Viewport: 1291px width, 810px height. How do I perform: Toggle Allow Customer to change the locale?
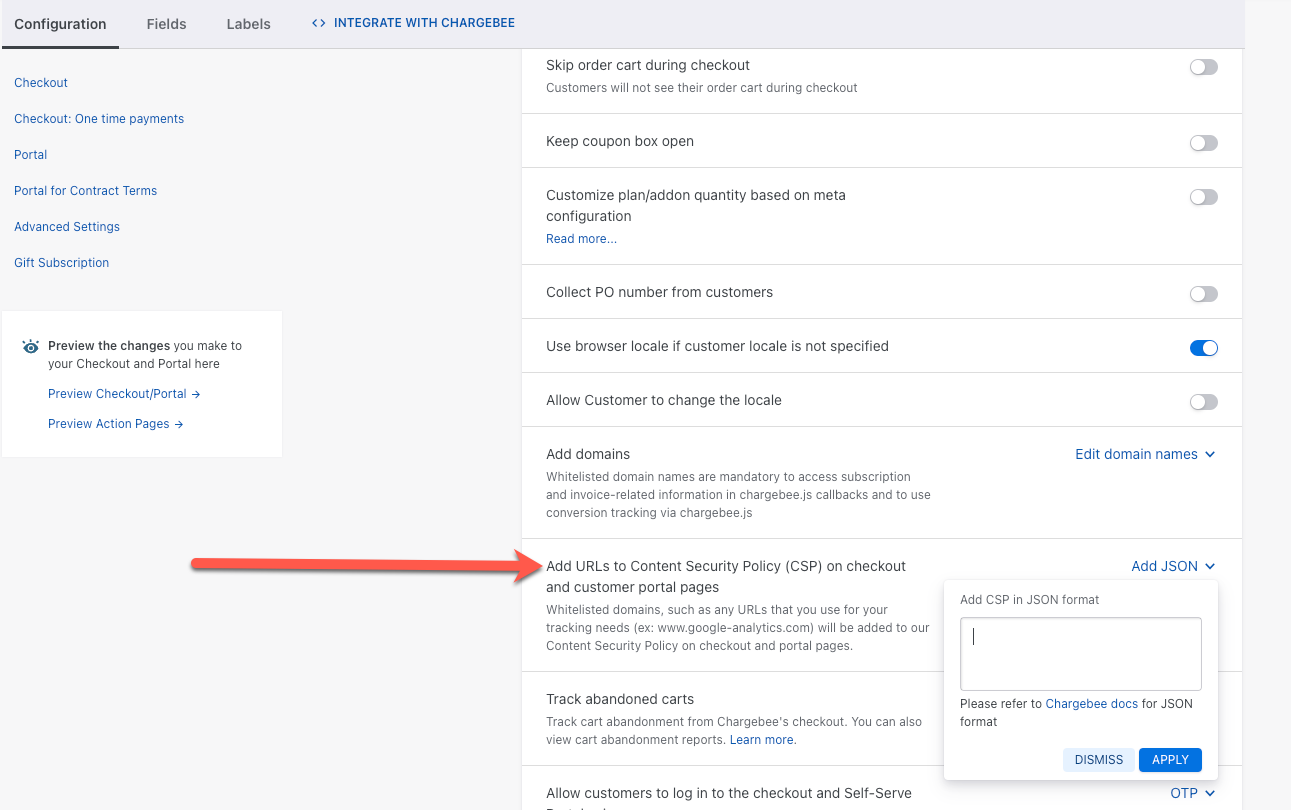coord(1203,402)
